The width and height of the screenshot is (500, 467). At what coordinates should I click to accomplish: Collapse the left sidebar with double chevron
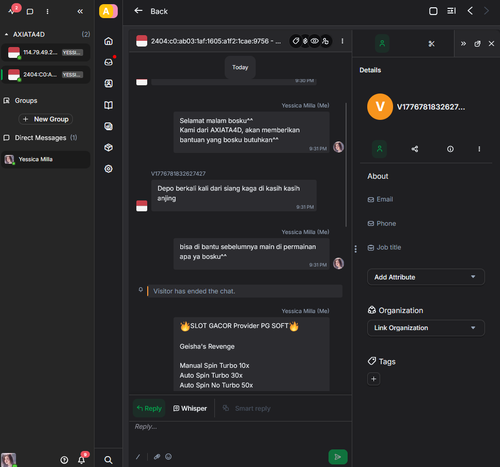click(80, 12)
